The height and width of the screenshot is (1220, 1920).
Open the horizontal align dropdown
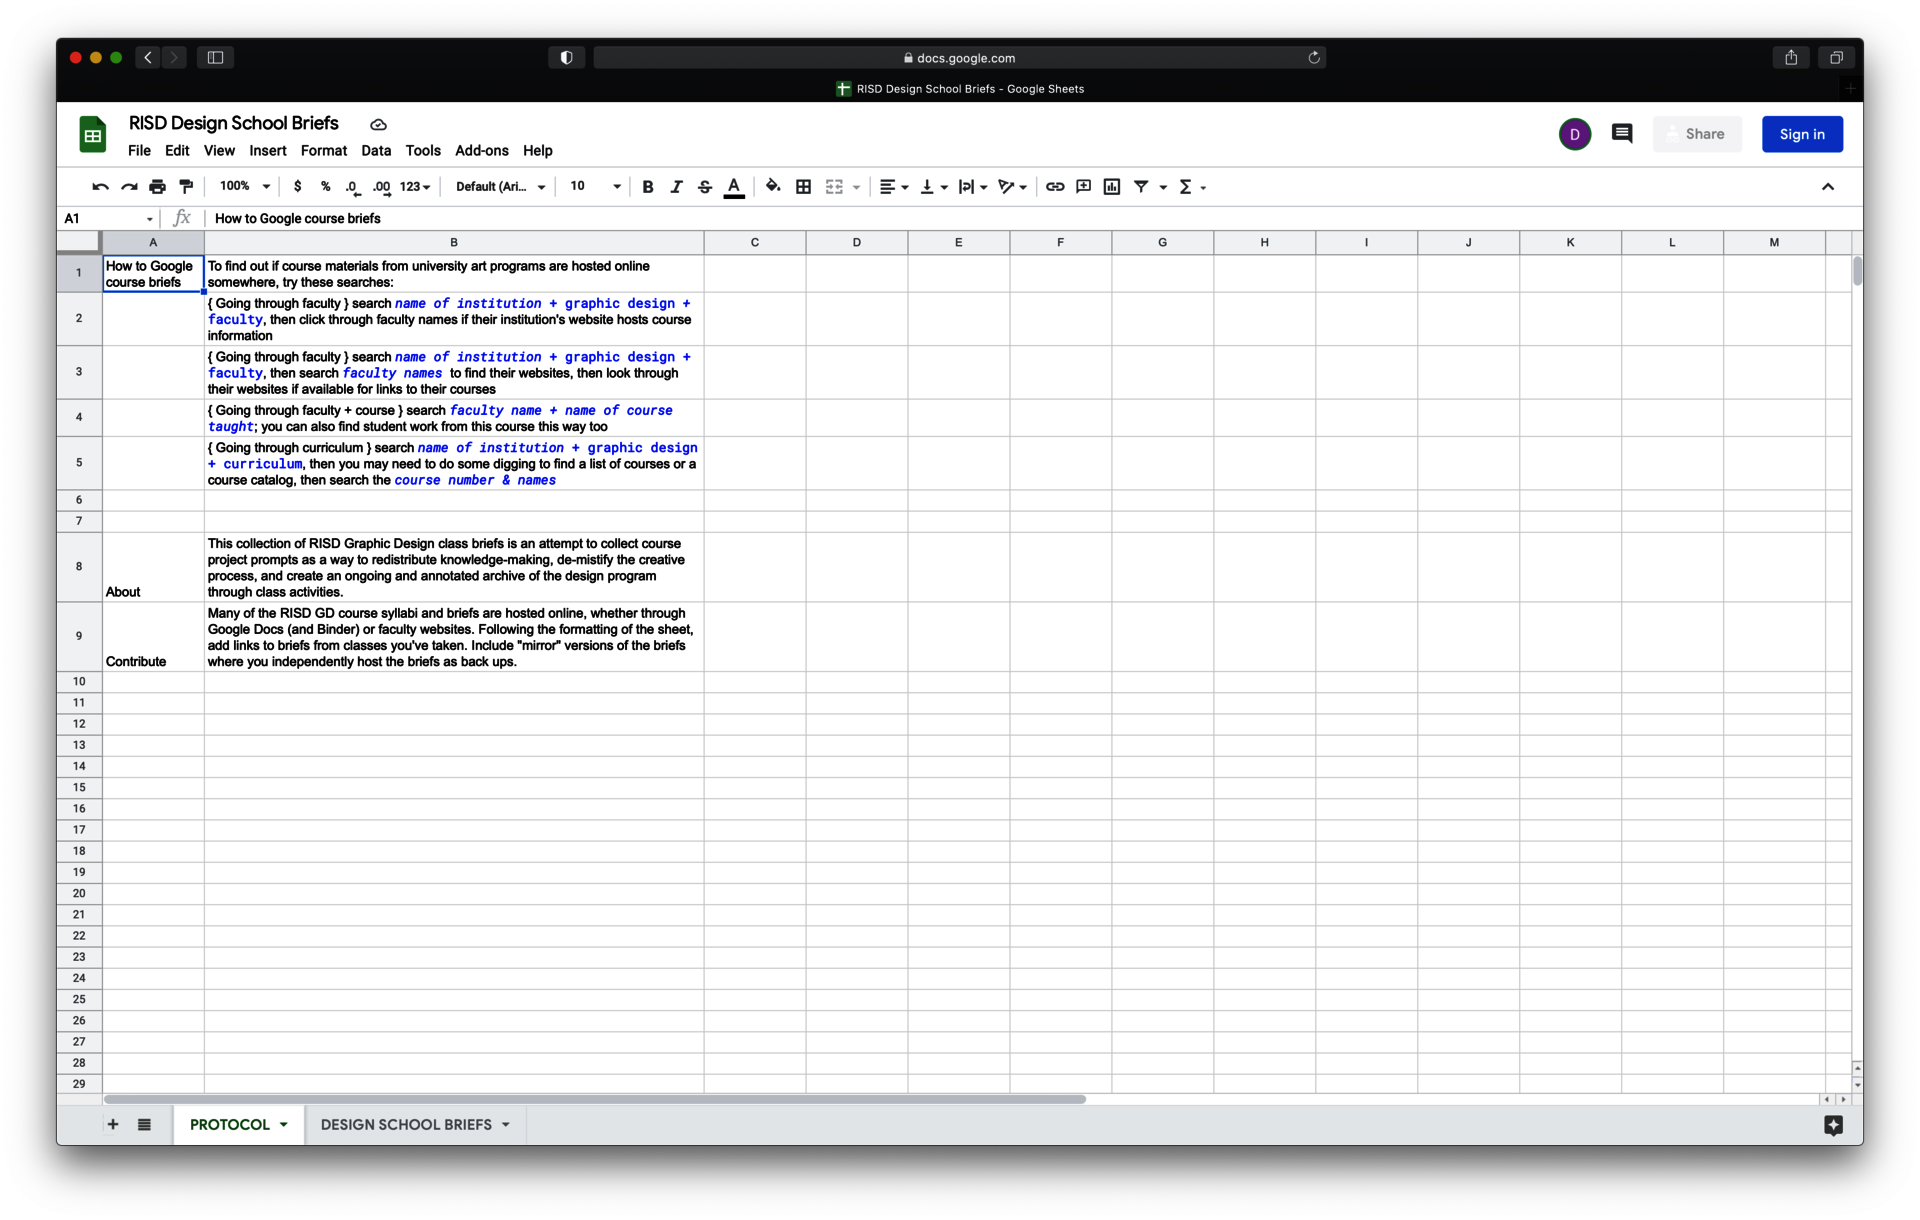893,187
